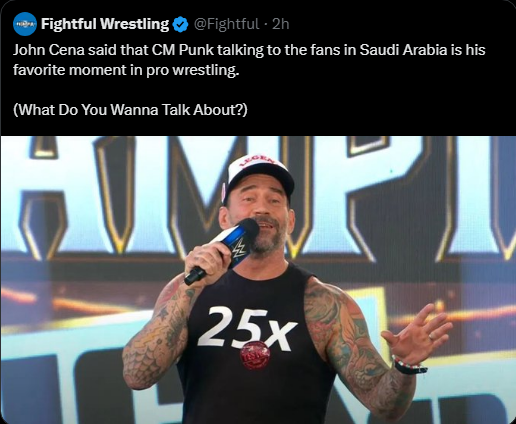This screenshot has height=424, width=516.
Task: Click the '25x' print on the shirt
Action: [x=247, y=328]
